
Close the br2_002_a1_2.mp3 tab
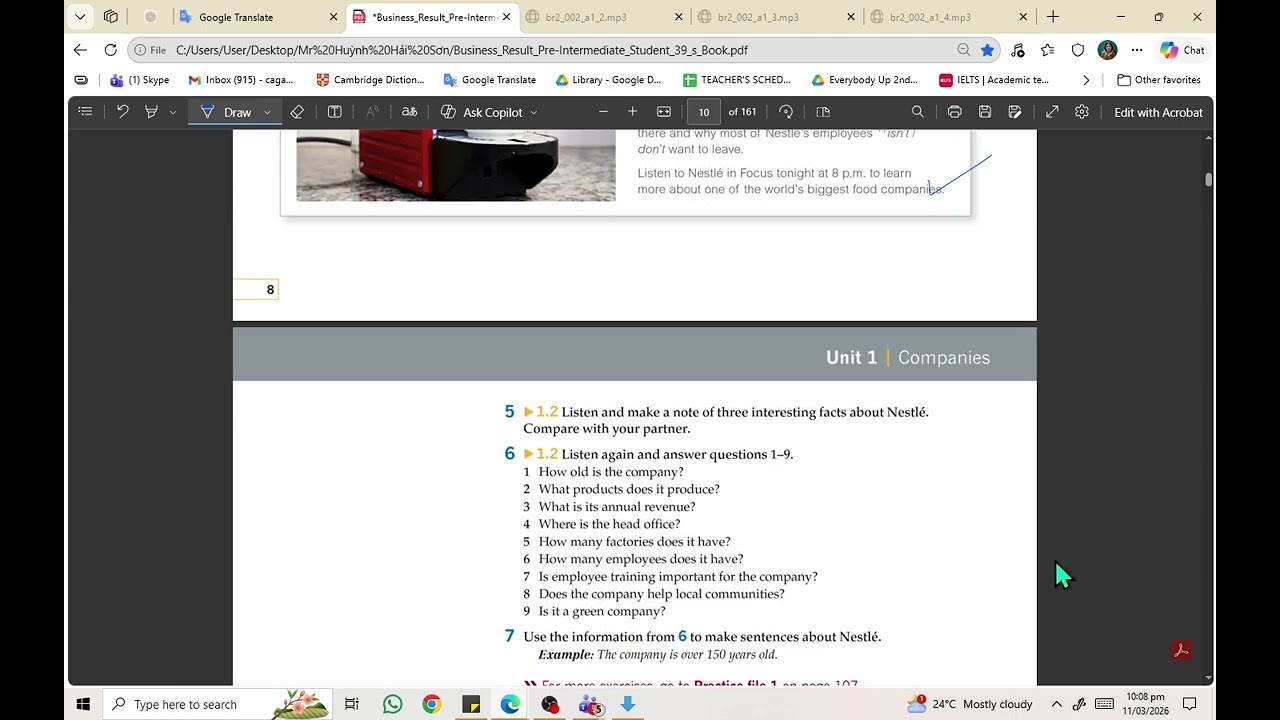(679, 17)
